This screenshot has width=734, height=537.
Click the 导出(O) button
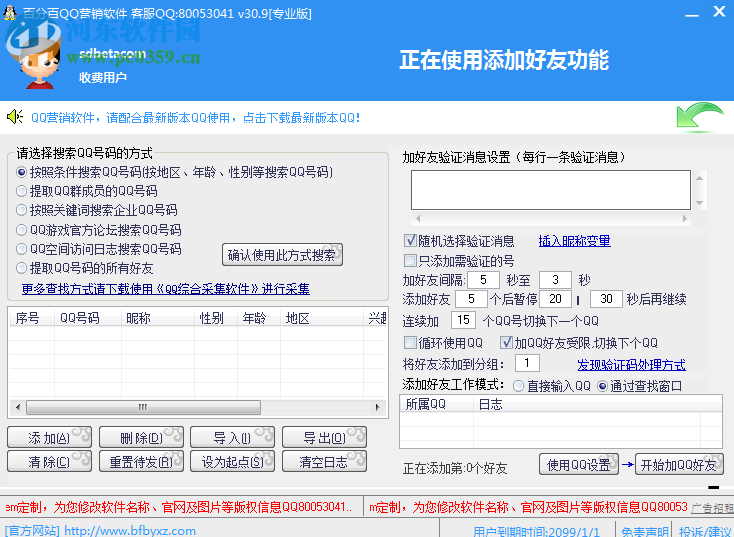[x=324, y=437]
